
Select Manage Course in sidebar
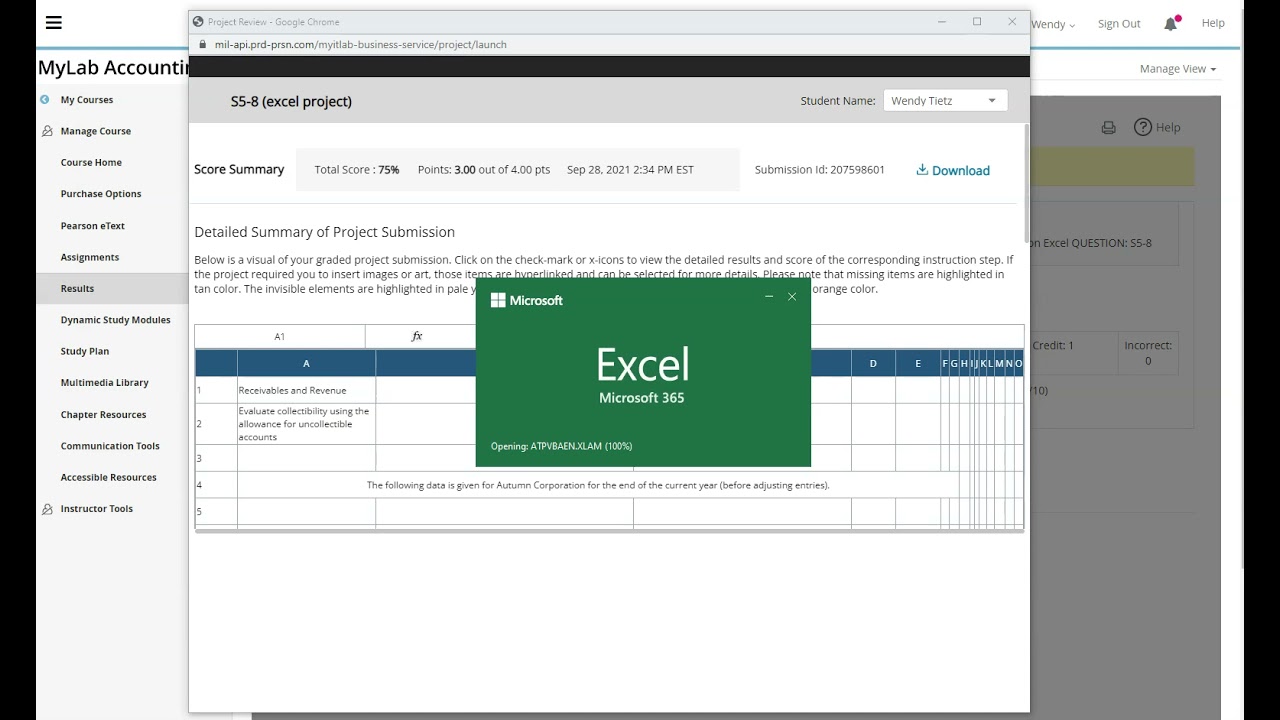[x=96, y=131]
